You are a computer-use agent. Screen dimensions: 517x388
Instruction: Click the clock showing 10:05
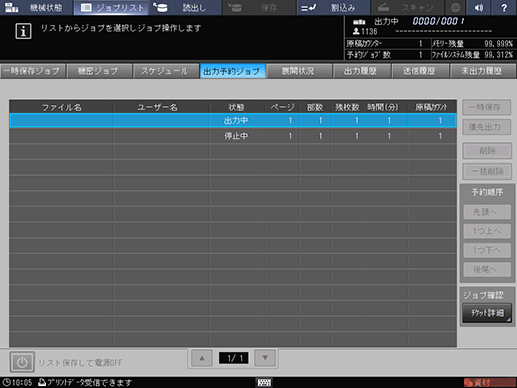[x=17, y=382]
